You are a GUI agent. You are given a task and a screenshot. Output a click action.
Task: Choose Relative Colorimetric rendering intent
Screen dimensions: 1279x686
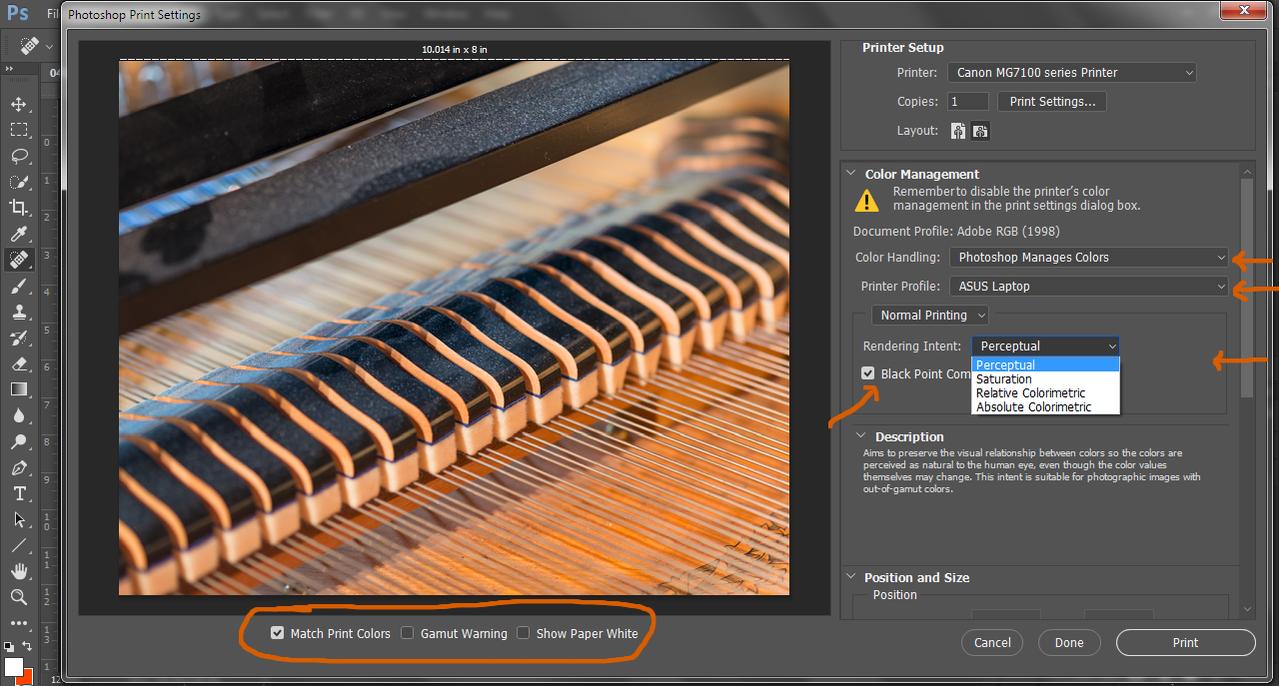[1030, 393]
